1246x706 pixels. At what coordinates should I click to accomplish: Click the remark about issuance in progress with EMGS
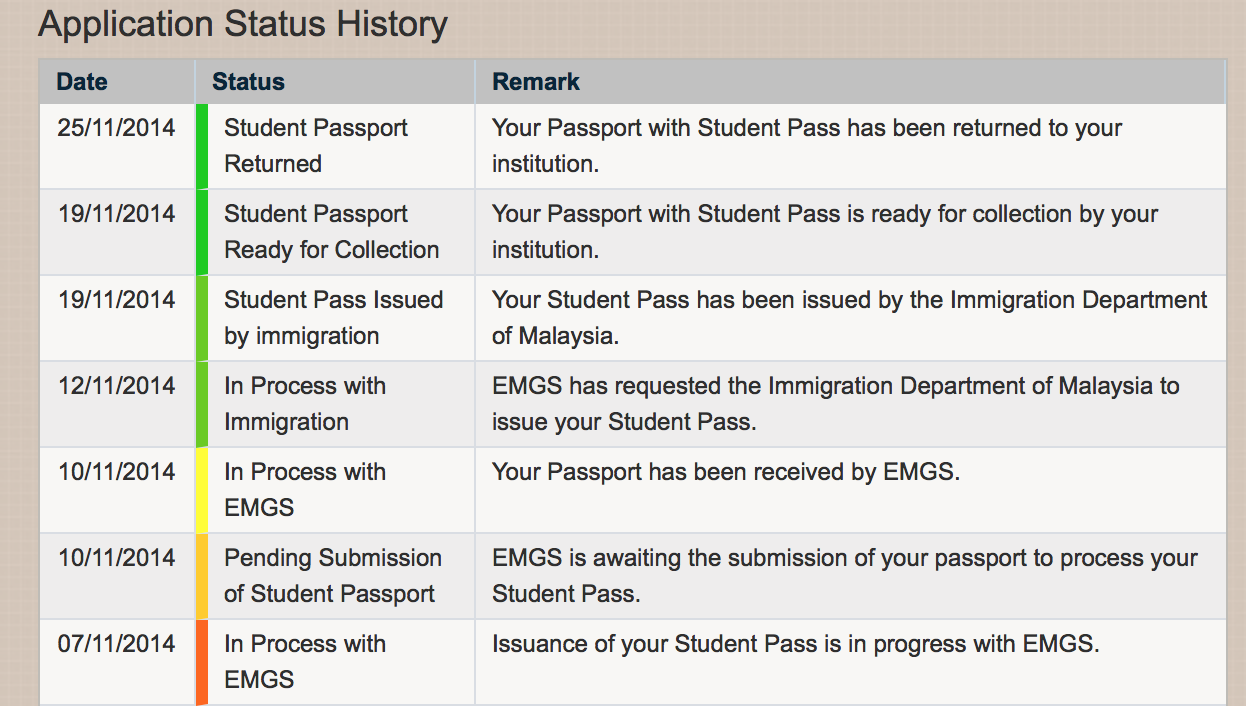pyautogui.click(x=796, y=644)
